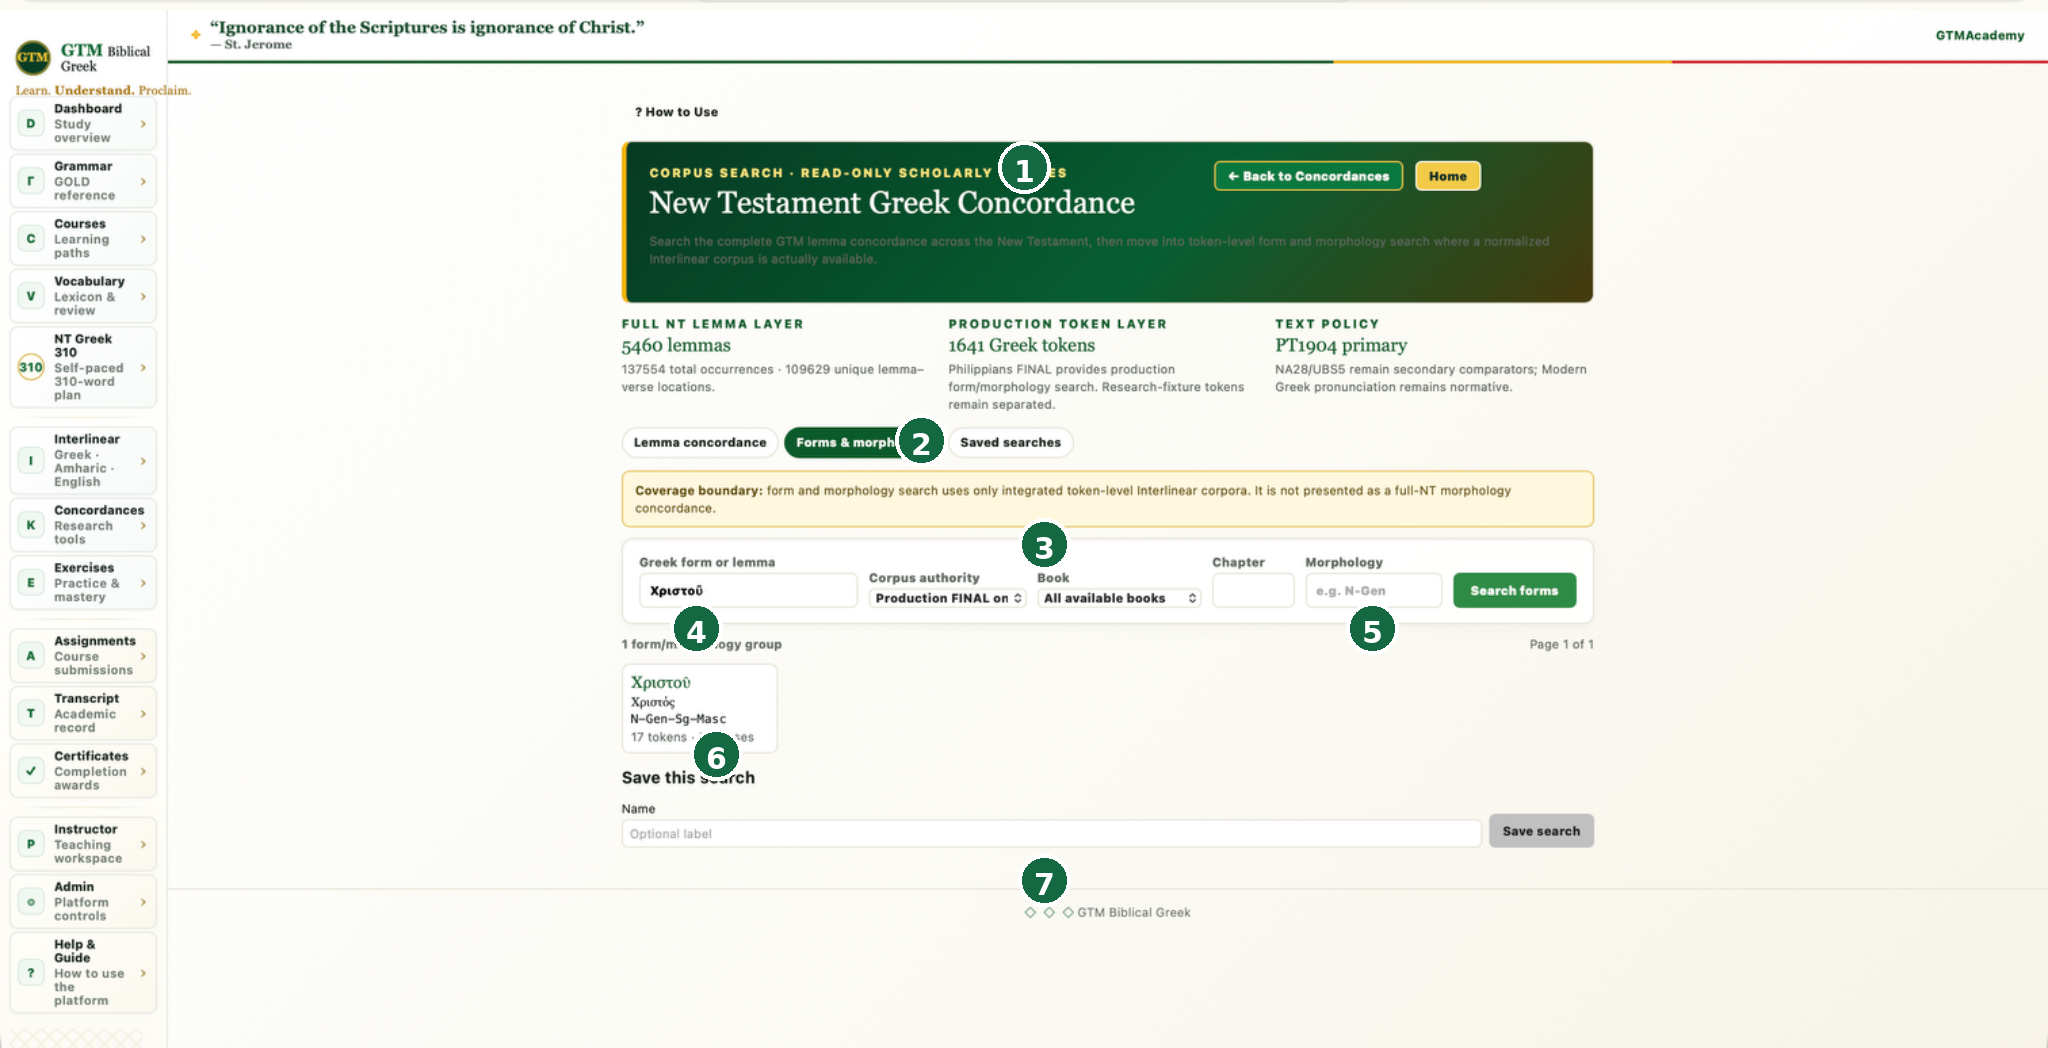Viewport: 2048px width, 1048px height.
Task: Open the Saved searches tab
Action: coord(1010,443)
